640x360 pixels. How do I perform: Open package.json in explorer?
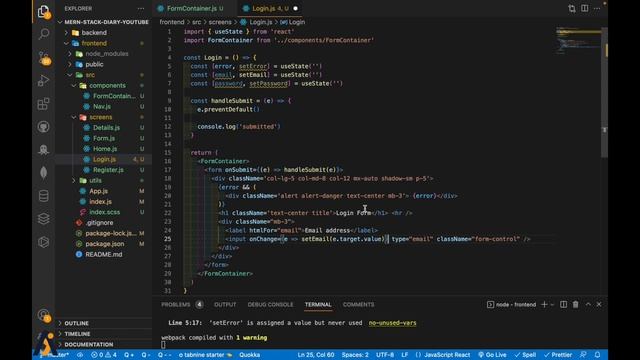tap(104, 244)
